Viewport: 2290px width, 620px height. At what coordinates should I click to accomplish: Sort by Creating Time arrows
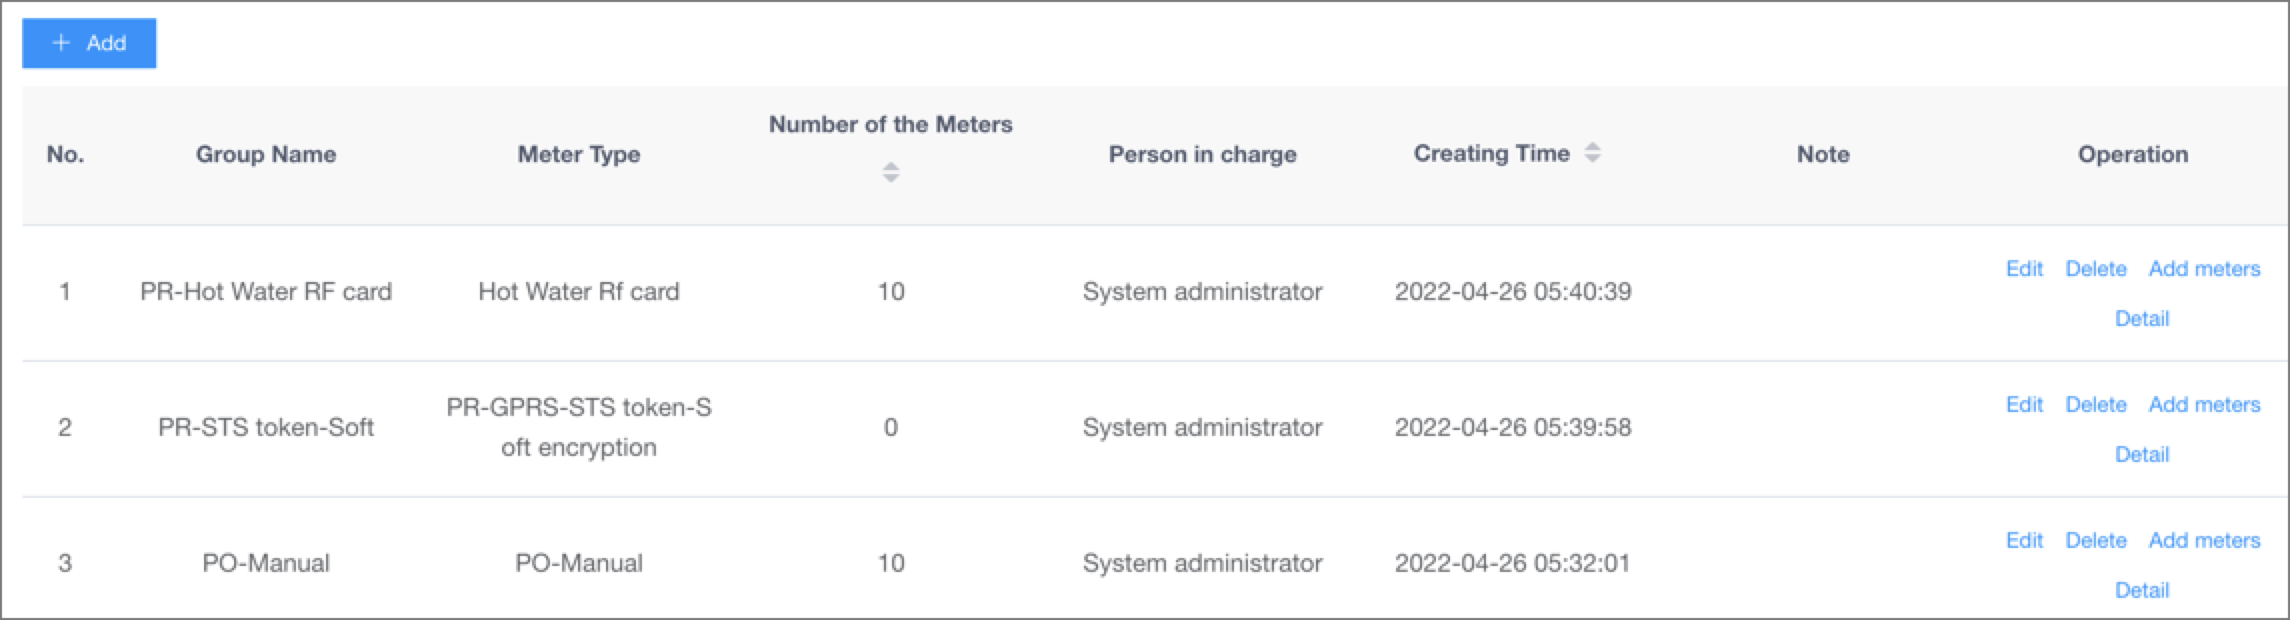[x=1593, y=153]
